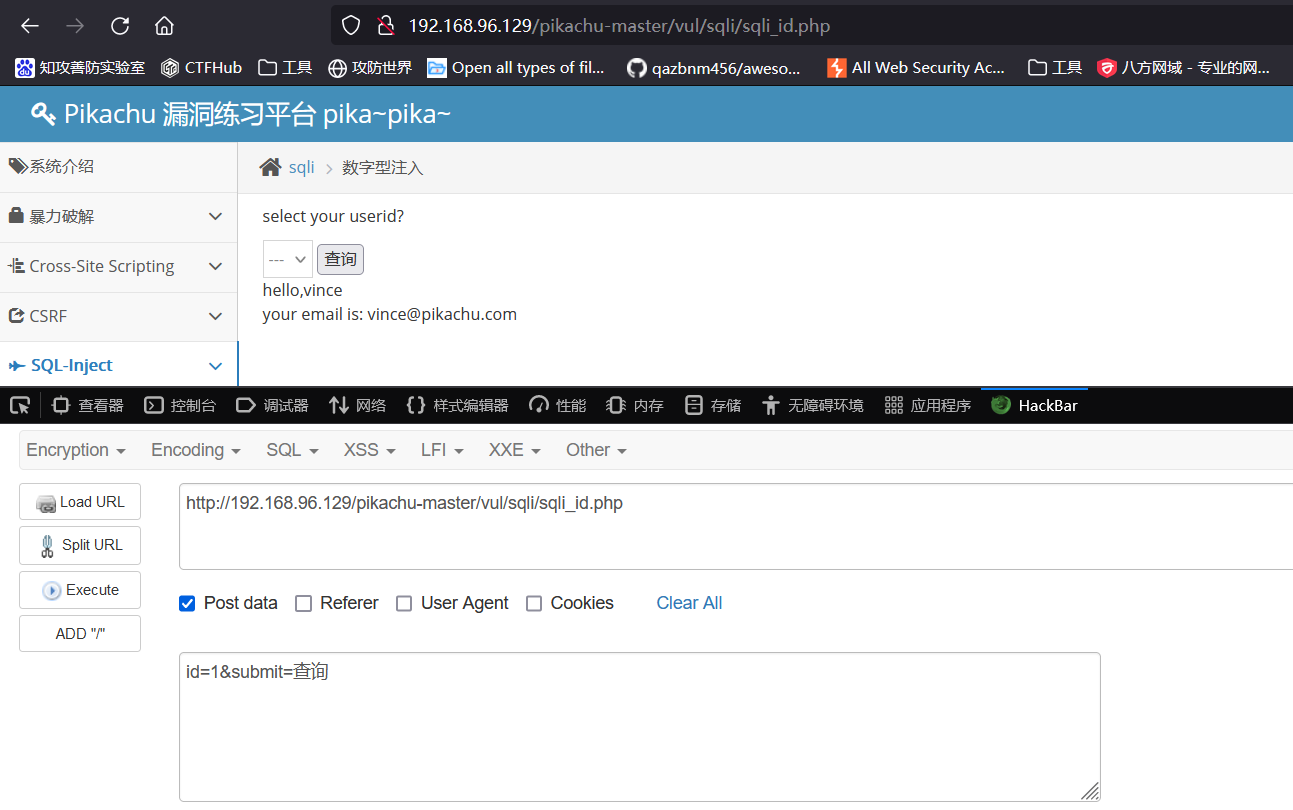
Task: Expand the Cross-Site Scripting sidebar section
Action: pyautogui.click(x=119, y=267)
